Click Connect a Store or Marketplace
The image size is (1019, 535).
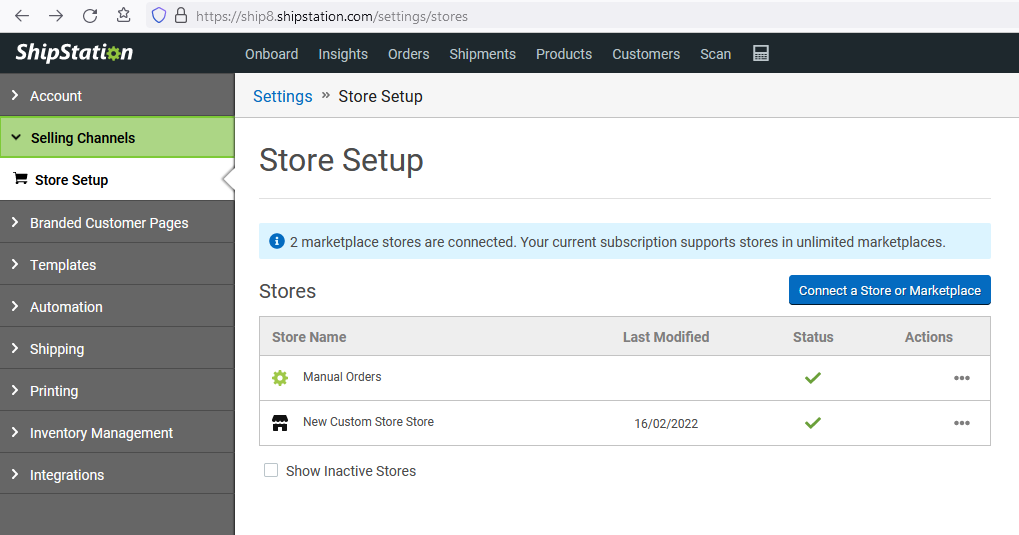tap(889, 291)
